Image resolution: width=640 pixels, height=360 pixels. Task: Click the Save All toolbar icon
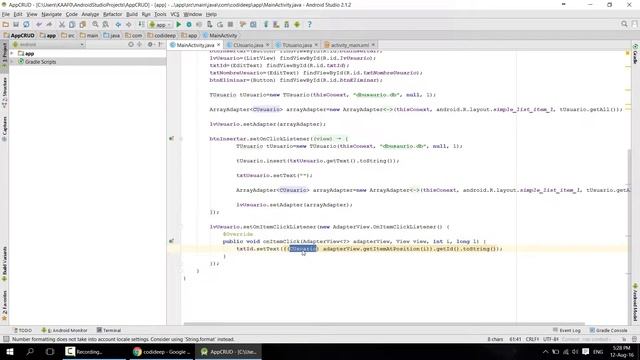pos(16,24)
